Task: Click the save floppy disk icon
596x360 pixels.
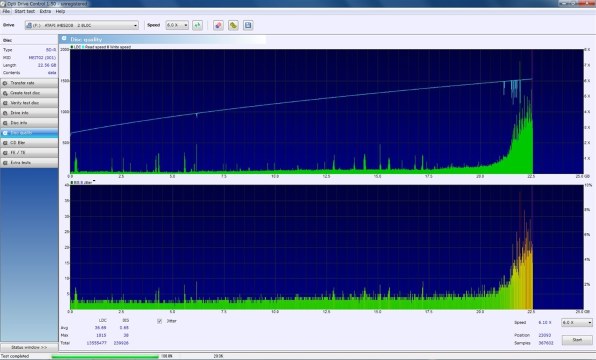Action: [248, 25]
